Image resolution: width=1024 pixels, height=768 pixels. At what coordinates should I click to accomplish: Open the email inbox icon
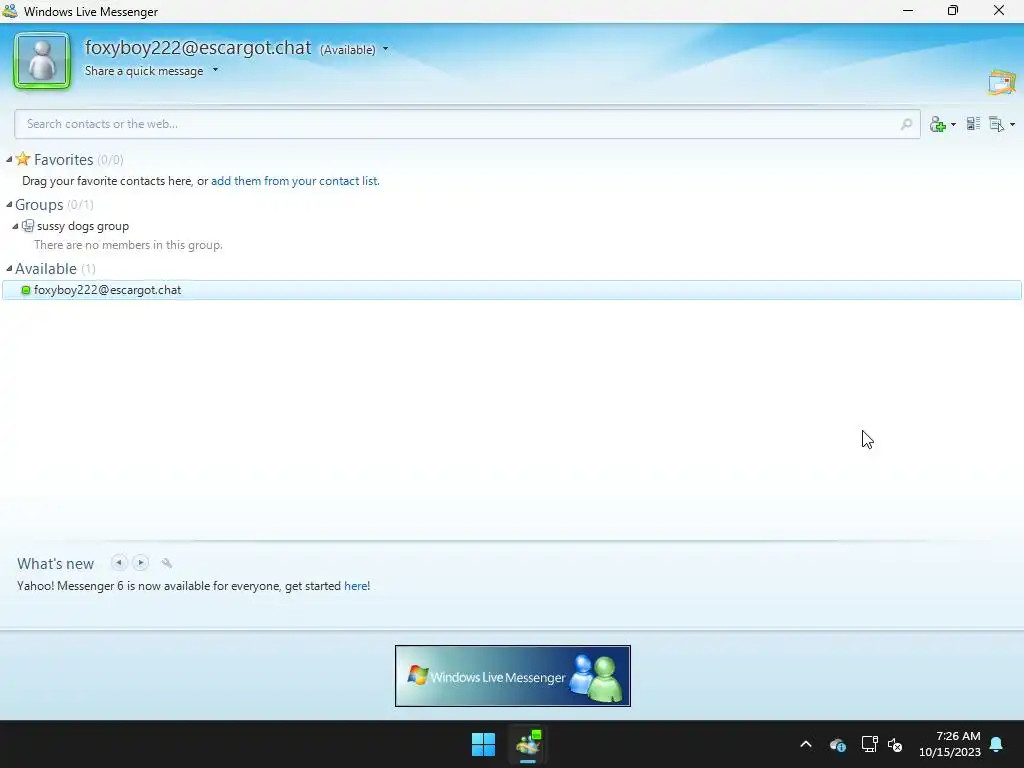coord(1002,82)
